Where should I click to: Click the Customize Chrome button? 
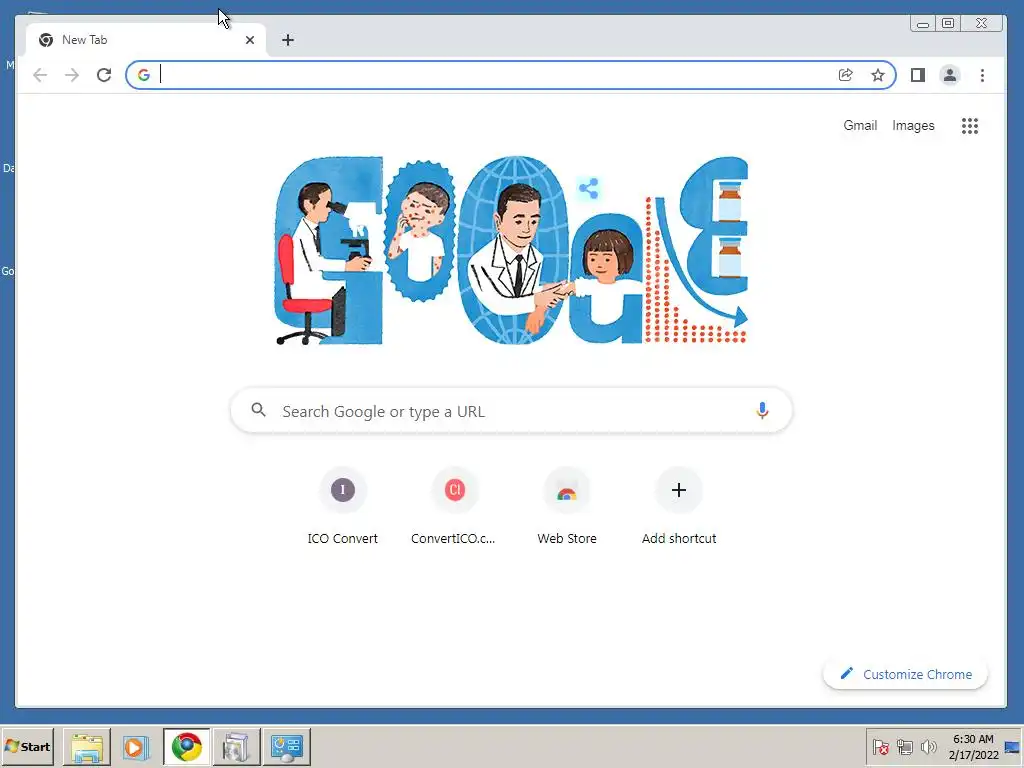coord(905,674)
